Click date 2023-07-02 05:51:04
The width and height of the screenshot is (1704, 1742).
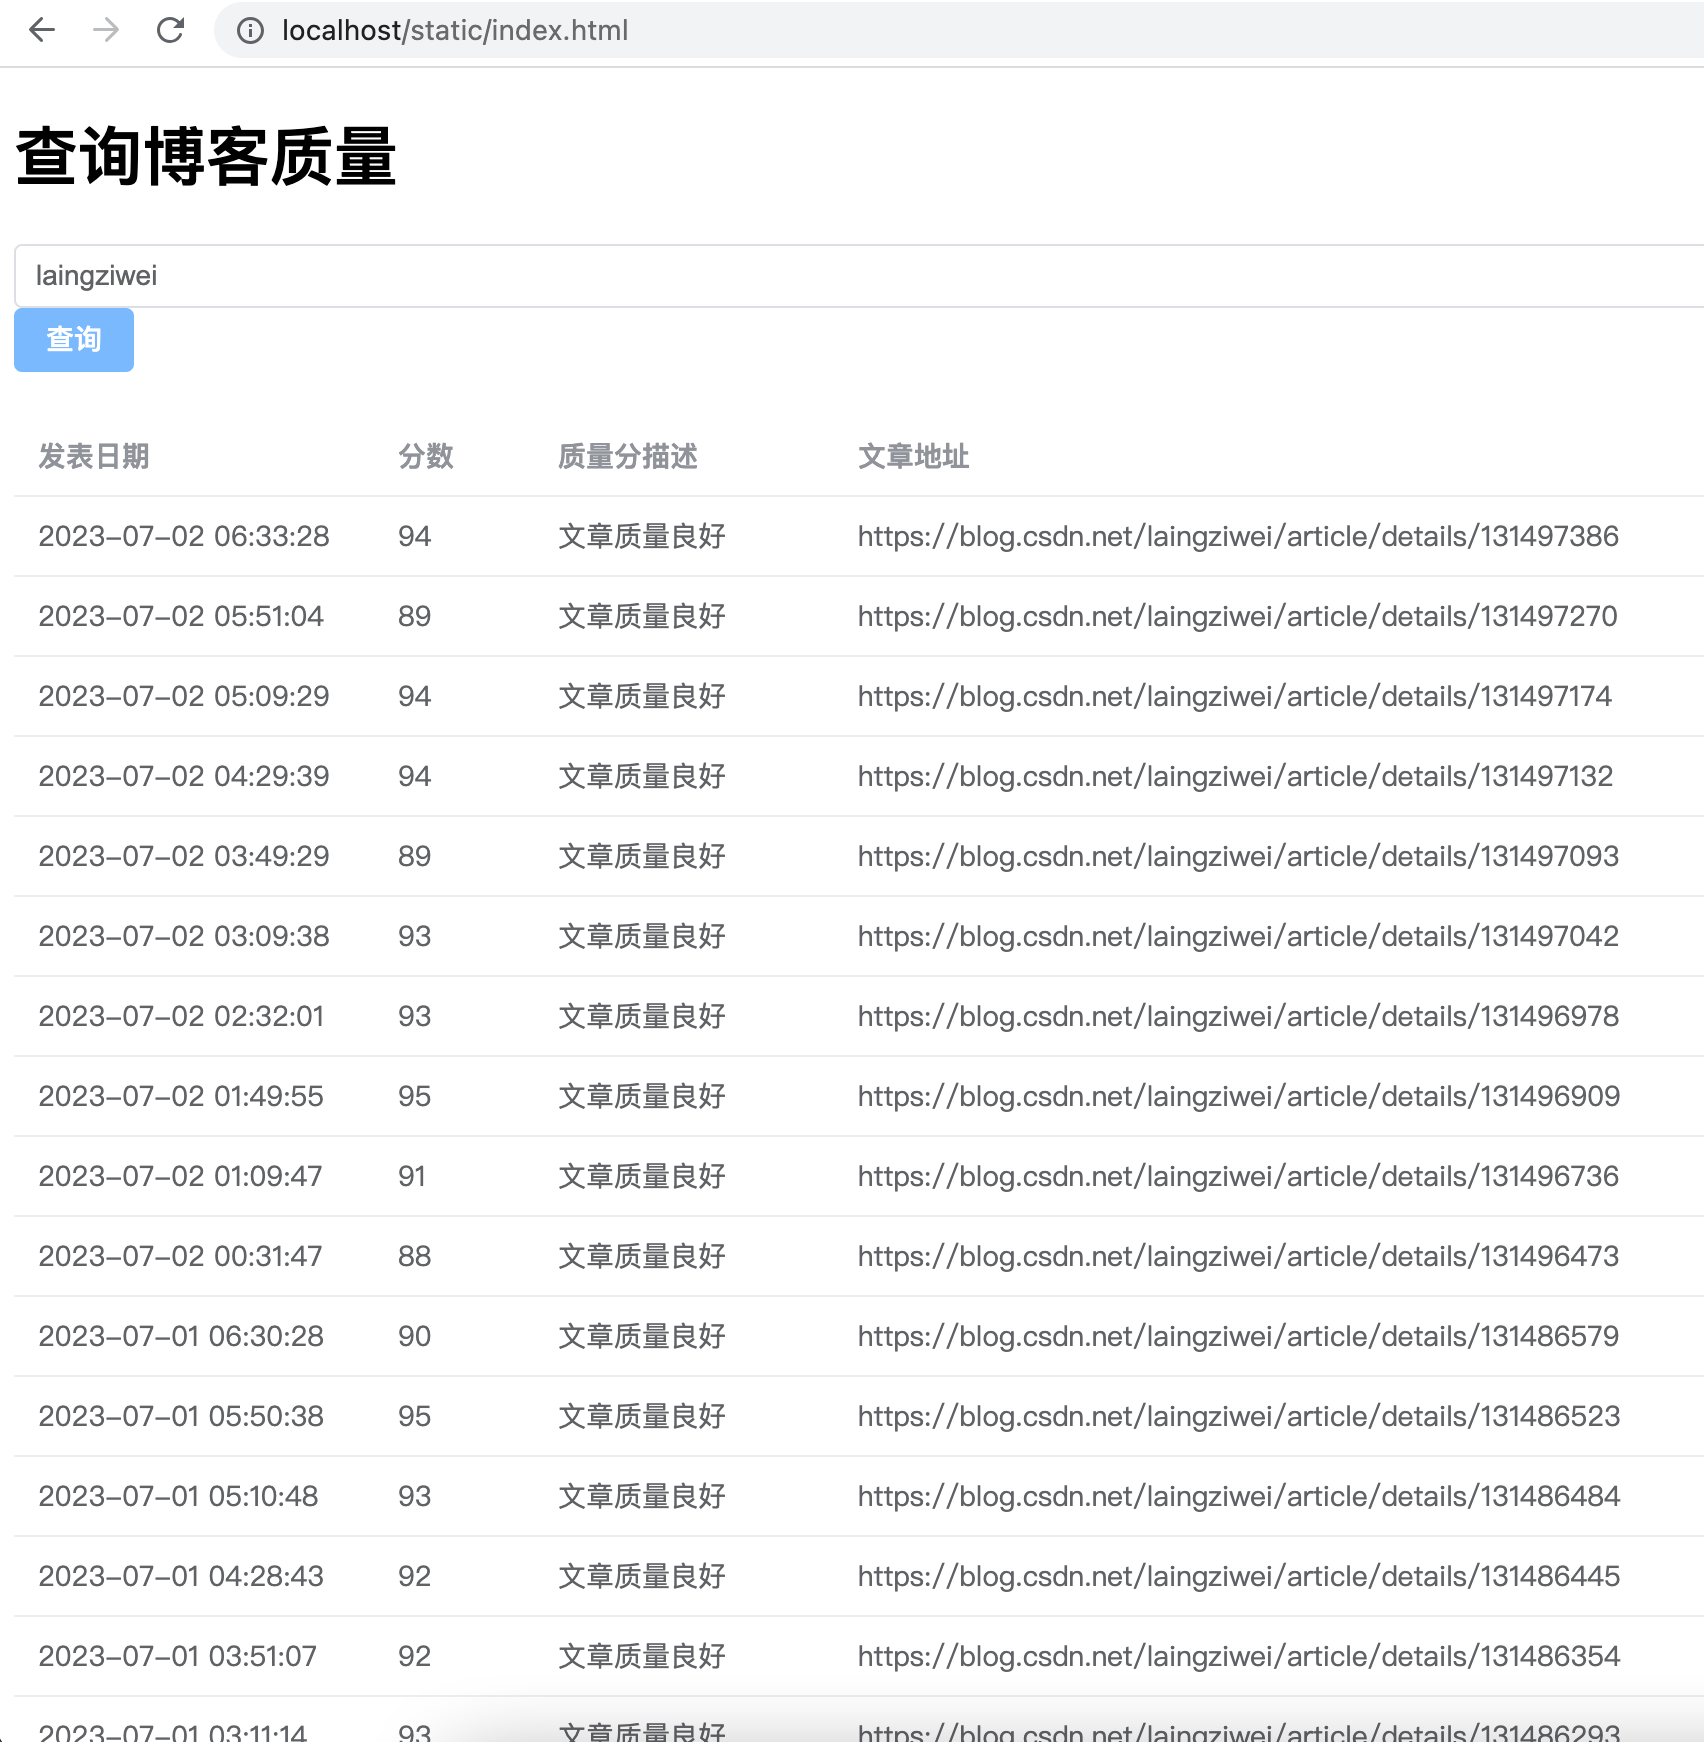tap(181, 617)
